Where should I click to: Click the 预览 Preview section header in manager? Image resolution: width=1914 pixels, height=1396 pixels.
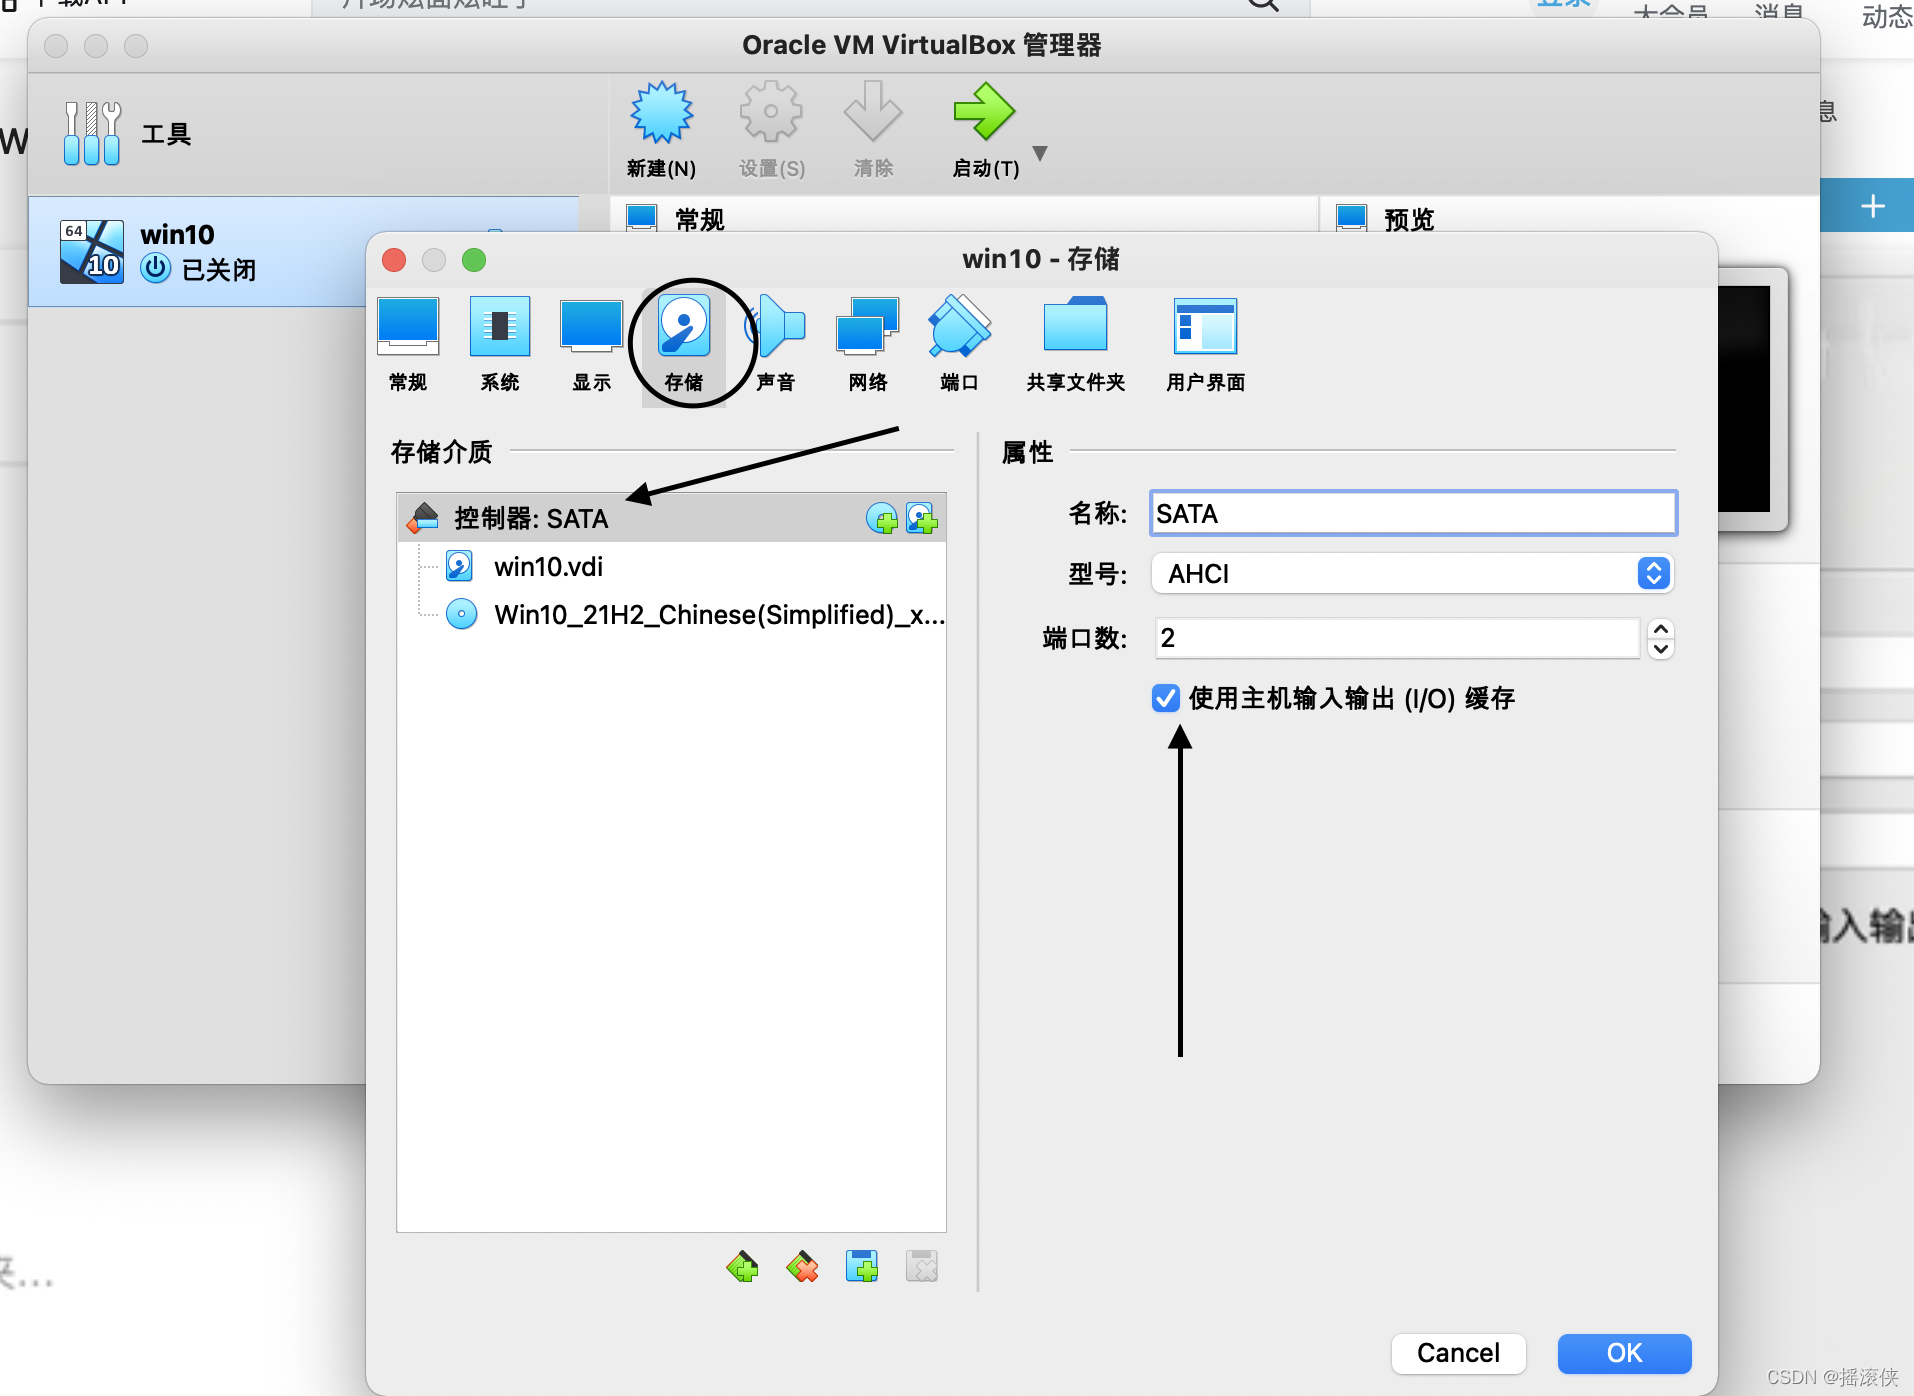[x=1408, y=219]
